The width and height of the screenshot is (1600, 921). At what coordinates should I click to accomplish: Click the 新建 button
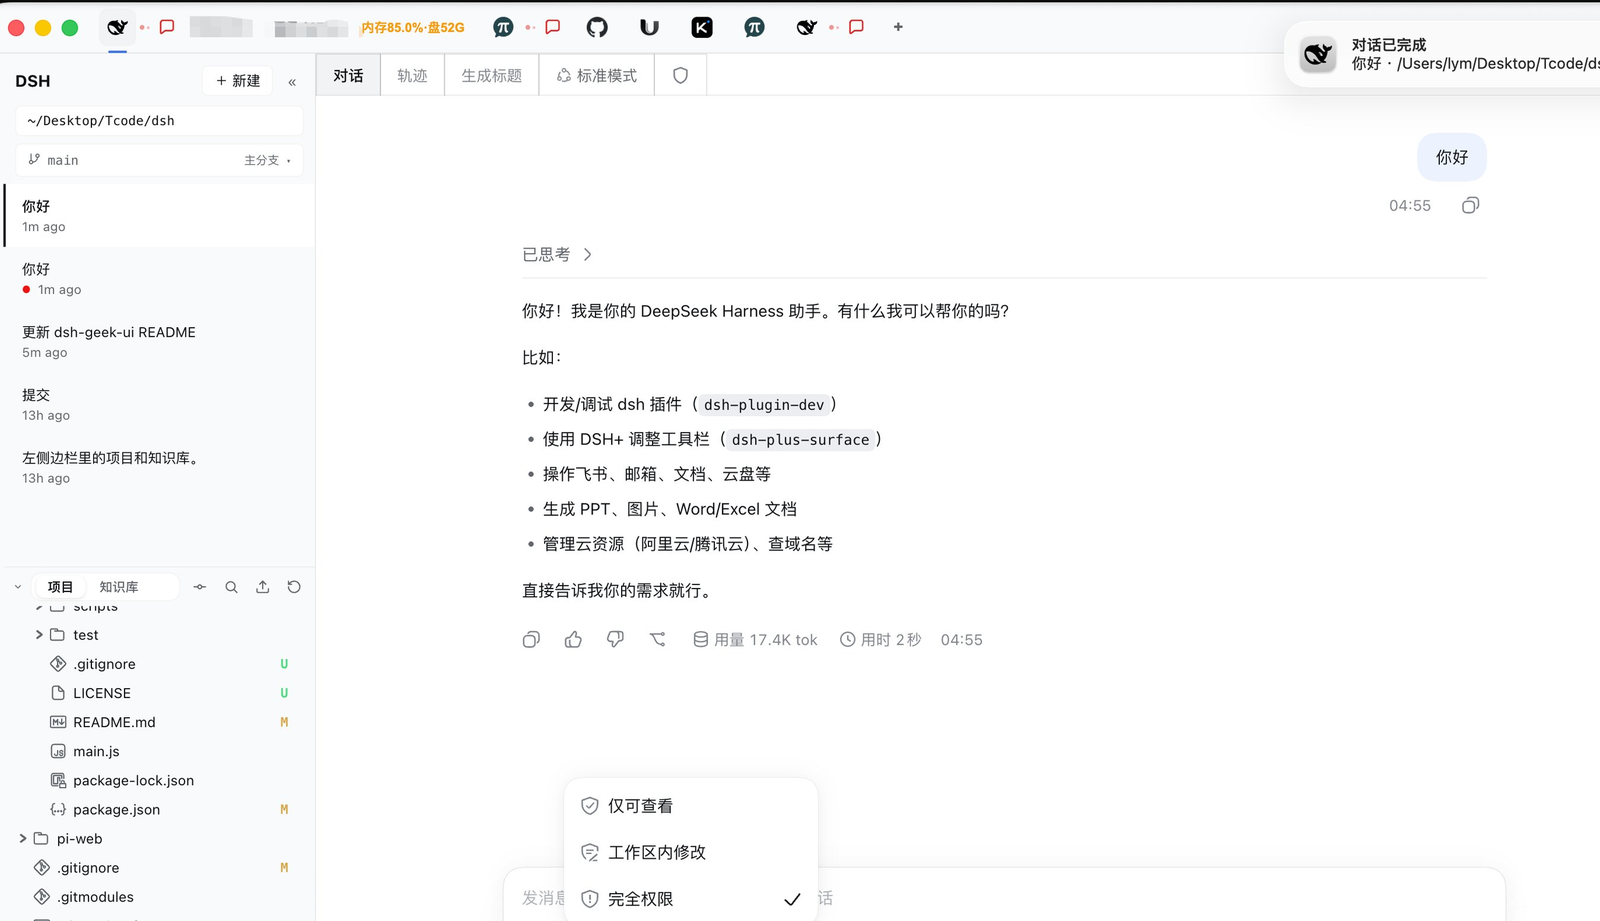238,81
